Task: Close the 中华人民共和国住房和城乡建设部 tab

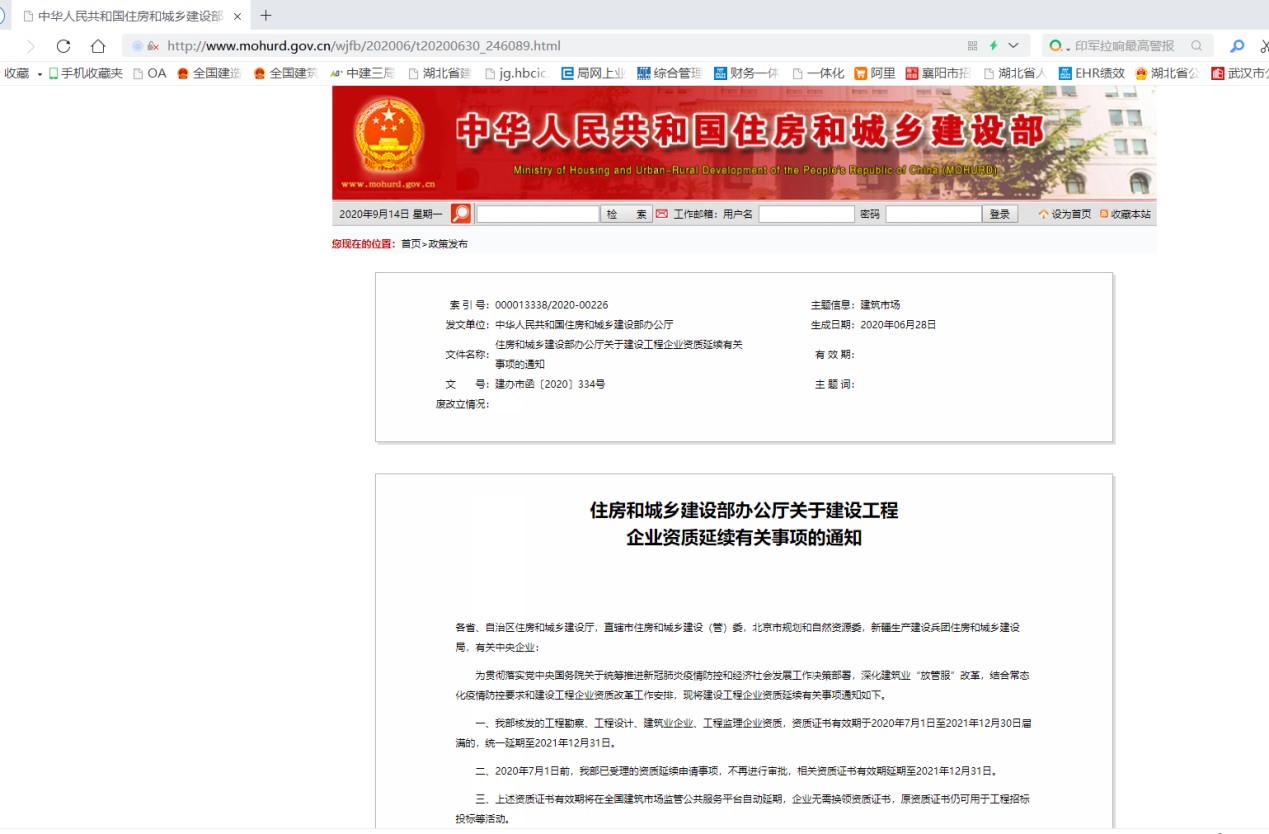Action: [x=238, y=16]
